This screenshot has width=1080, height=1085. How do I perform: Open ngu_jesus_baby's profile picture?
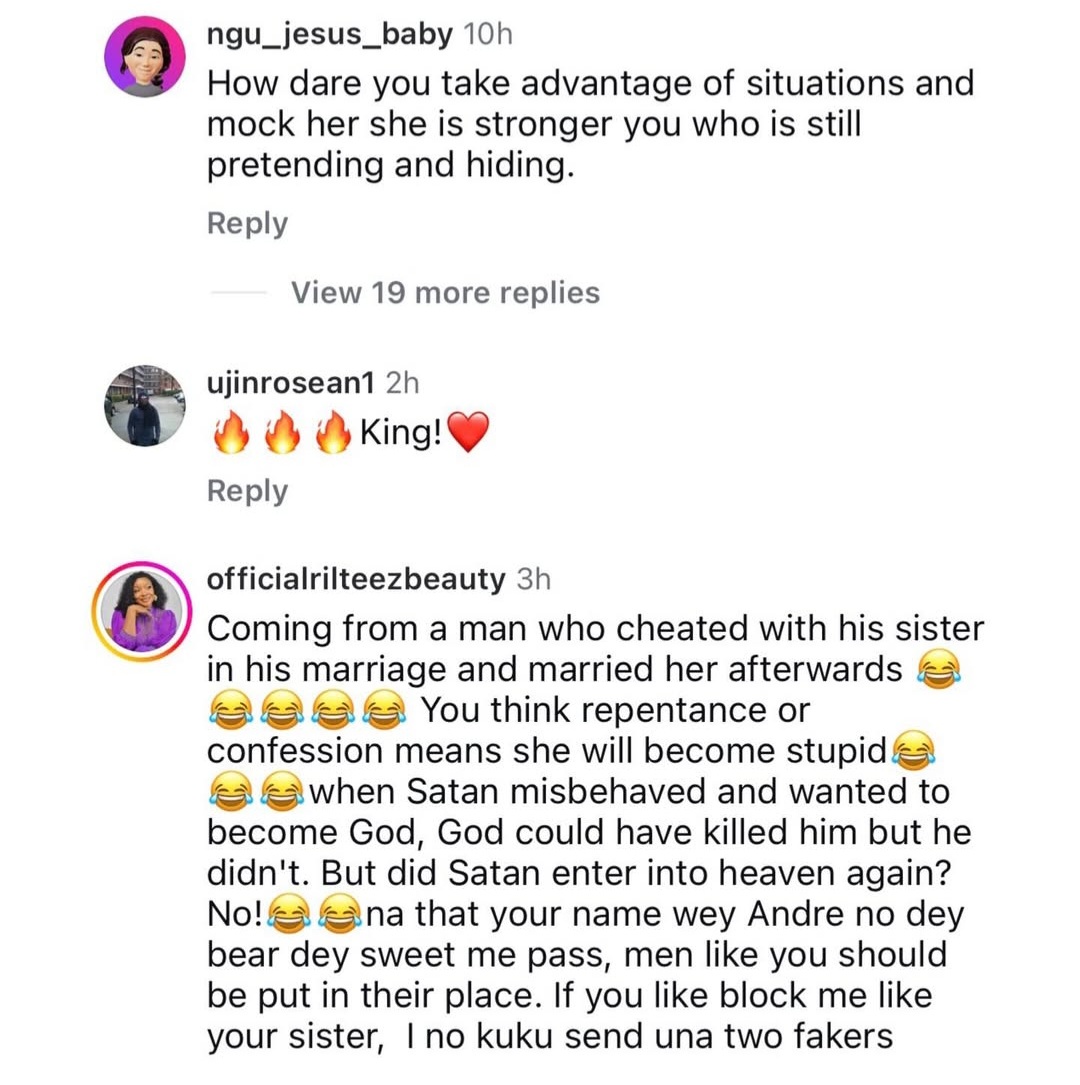(x=145, y=58)
